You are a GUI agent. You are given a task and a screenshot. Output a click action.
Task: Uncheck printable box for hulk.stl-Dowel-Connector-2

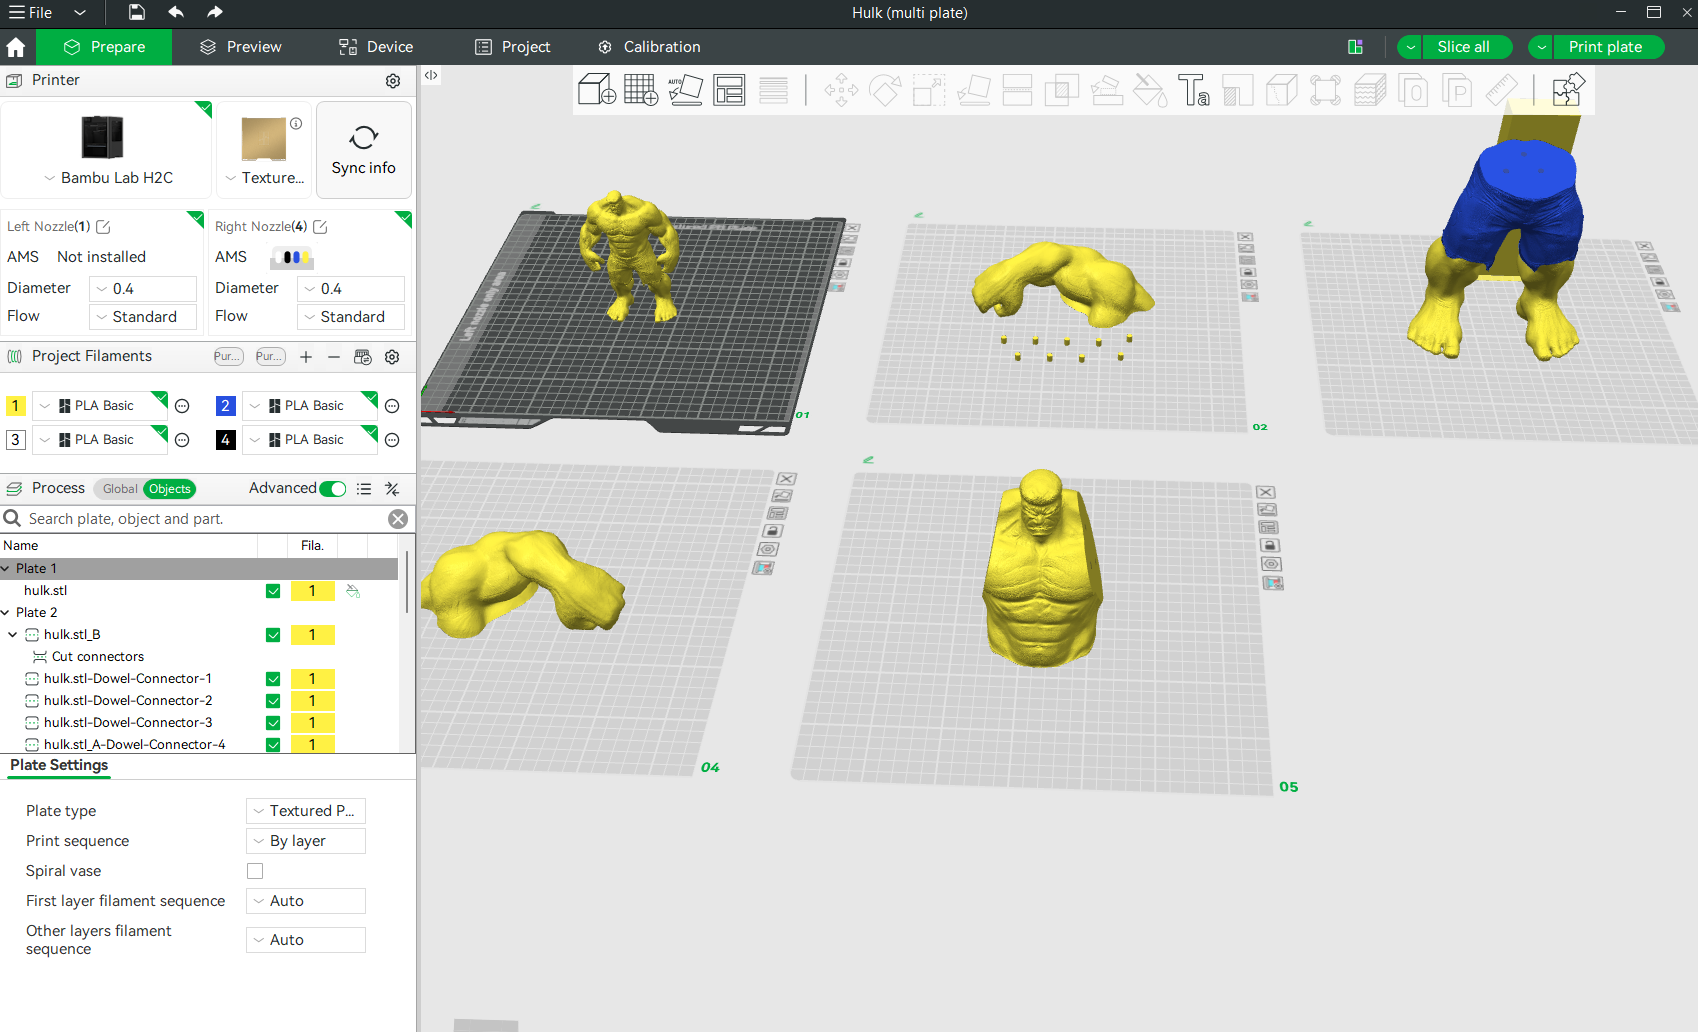pos(273,701)
